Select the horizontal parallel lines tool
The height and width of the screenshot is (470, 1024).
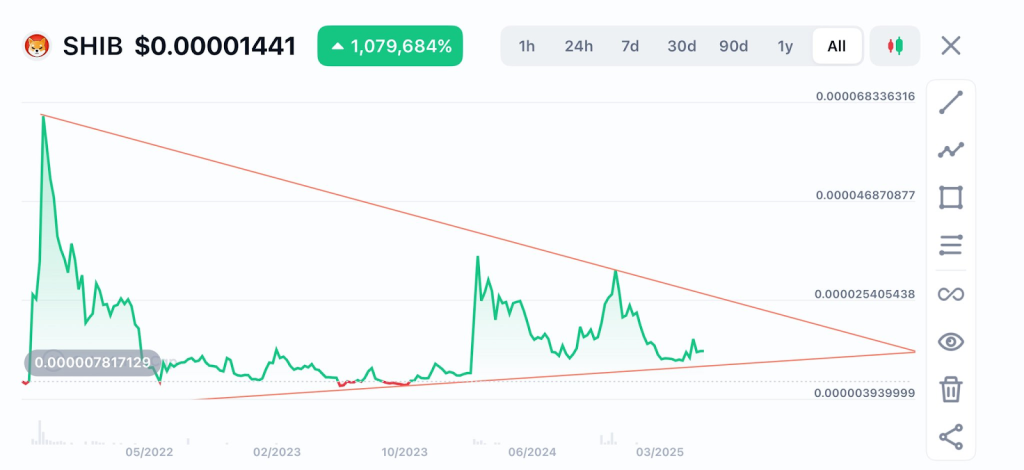tap(951, 245)
